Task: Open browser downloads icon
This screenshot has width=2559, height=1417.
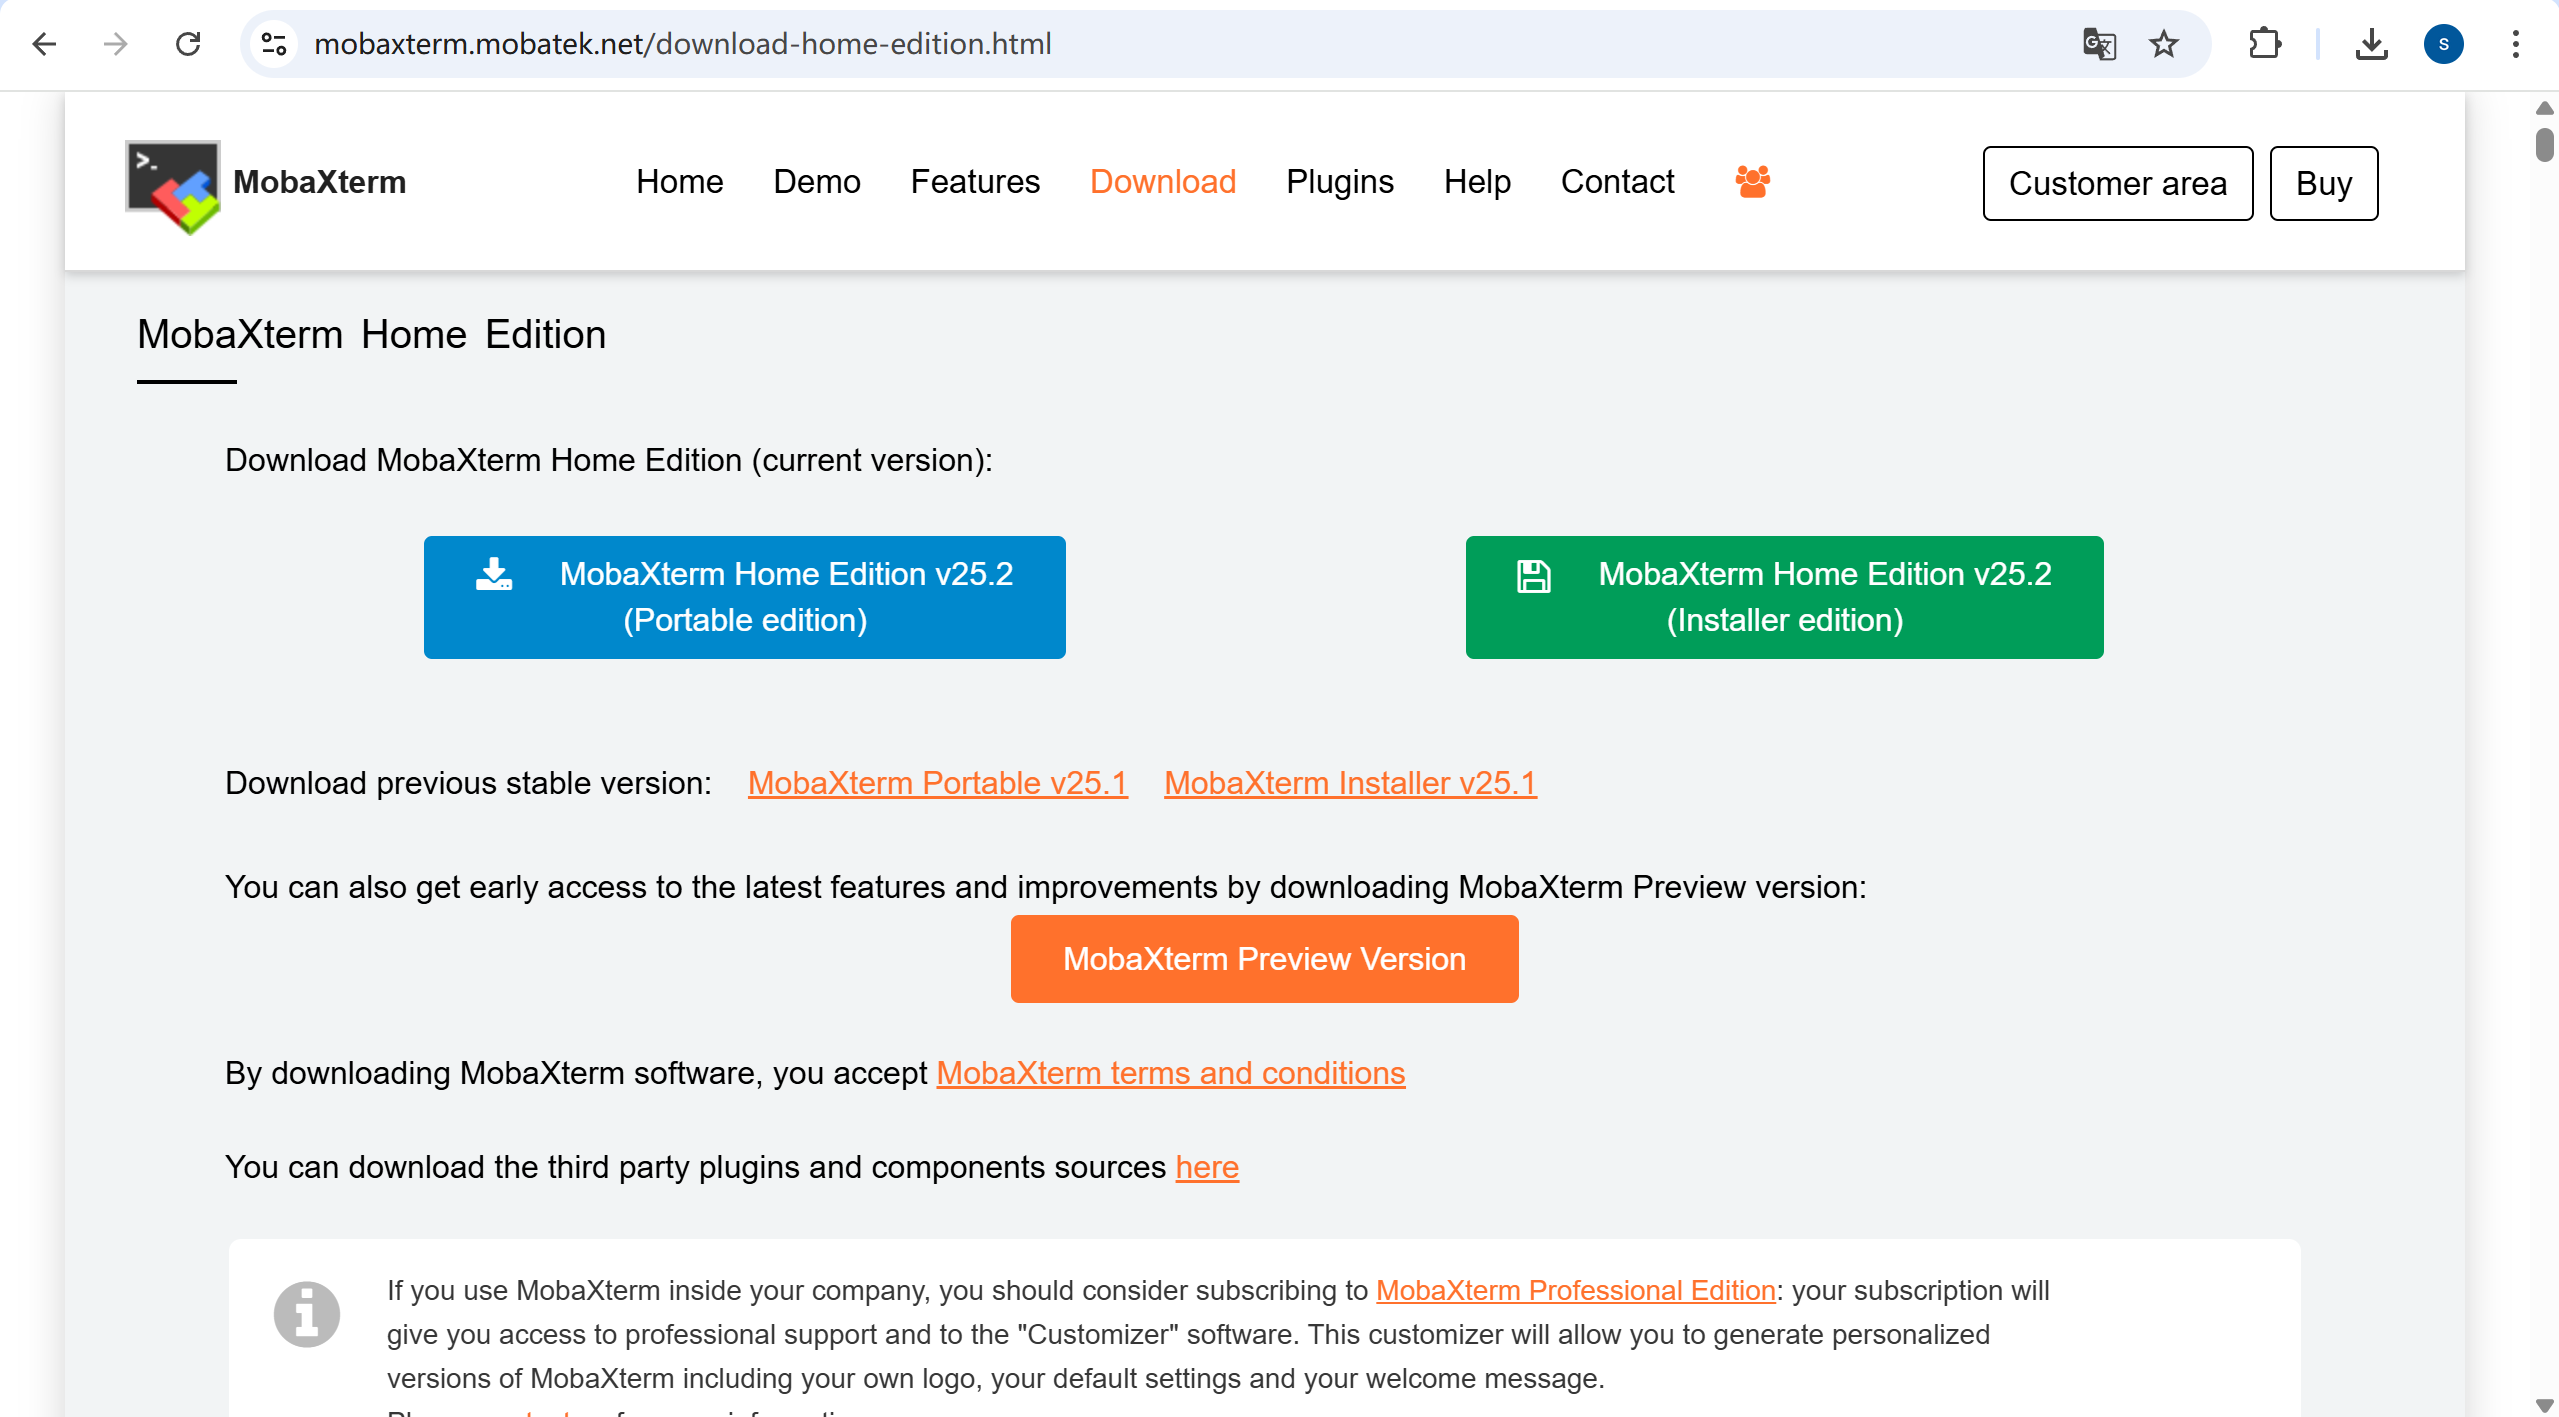Action: point(2371,44)
